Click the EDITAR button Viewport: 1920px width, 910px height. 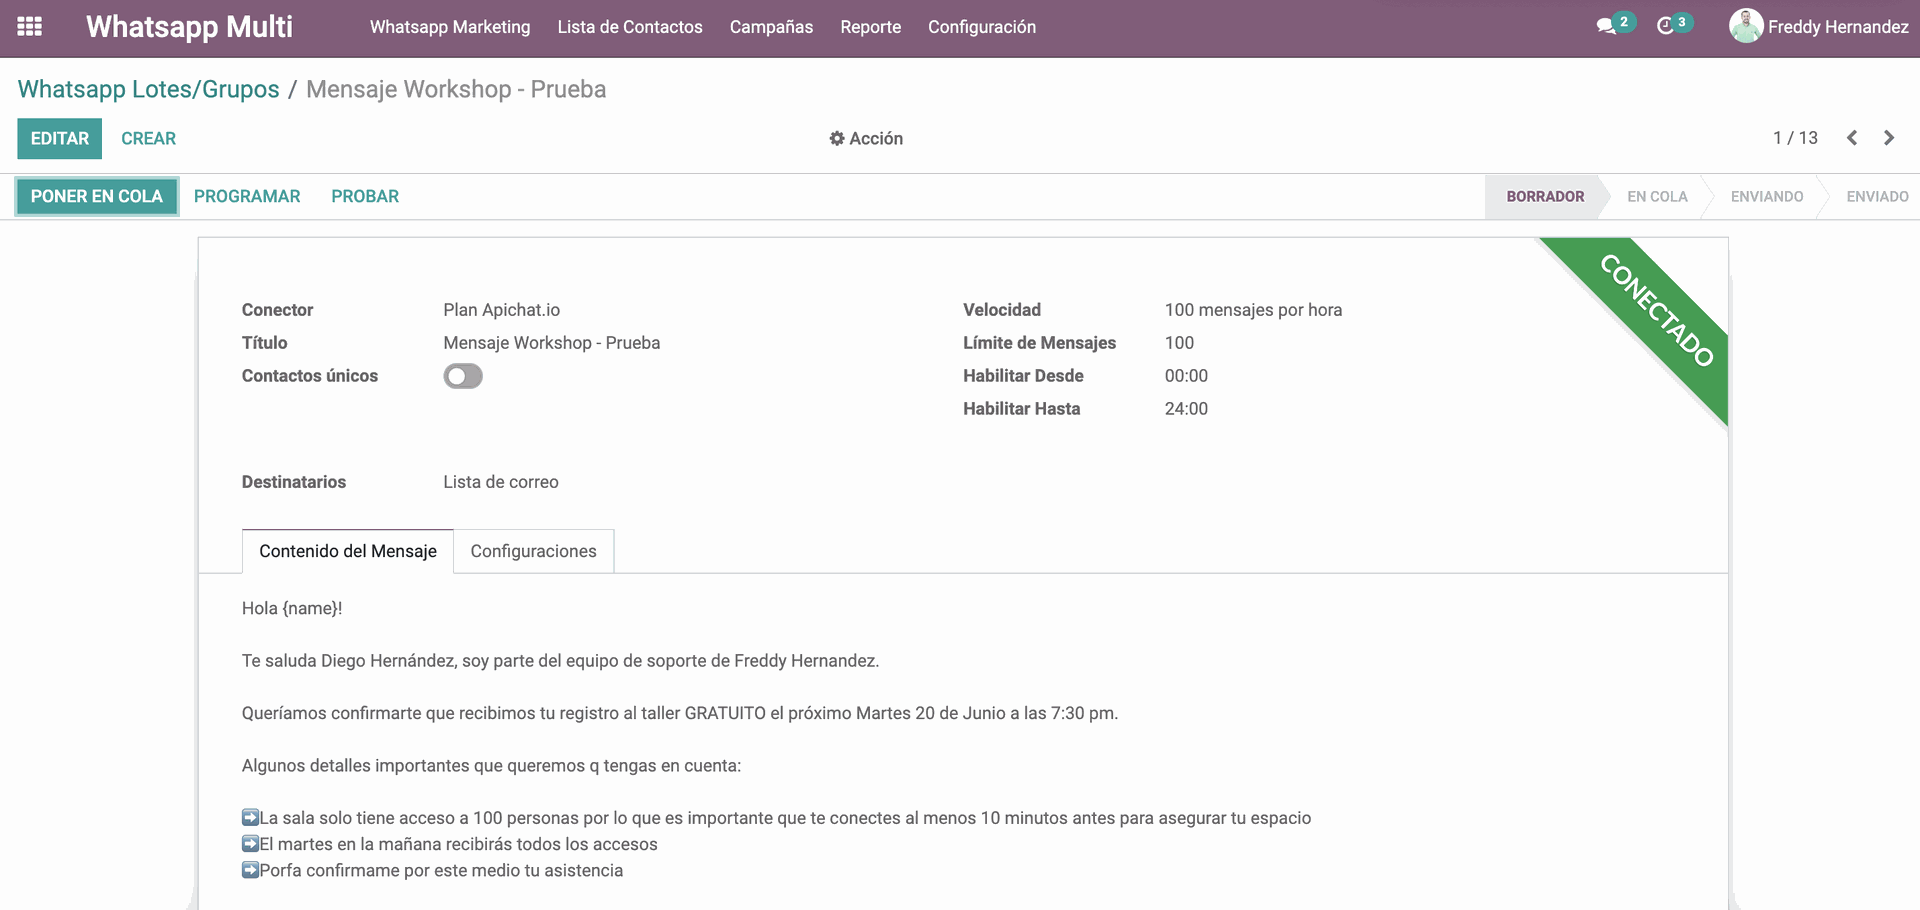pos(60,138)
